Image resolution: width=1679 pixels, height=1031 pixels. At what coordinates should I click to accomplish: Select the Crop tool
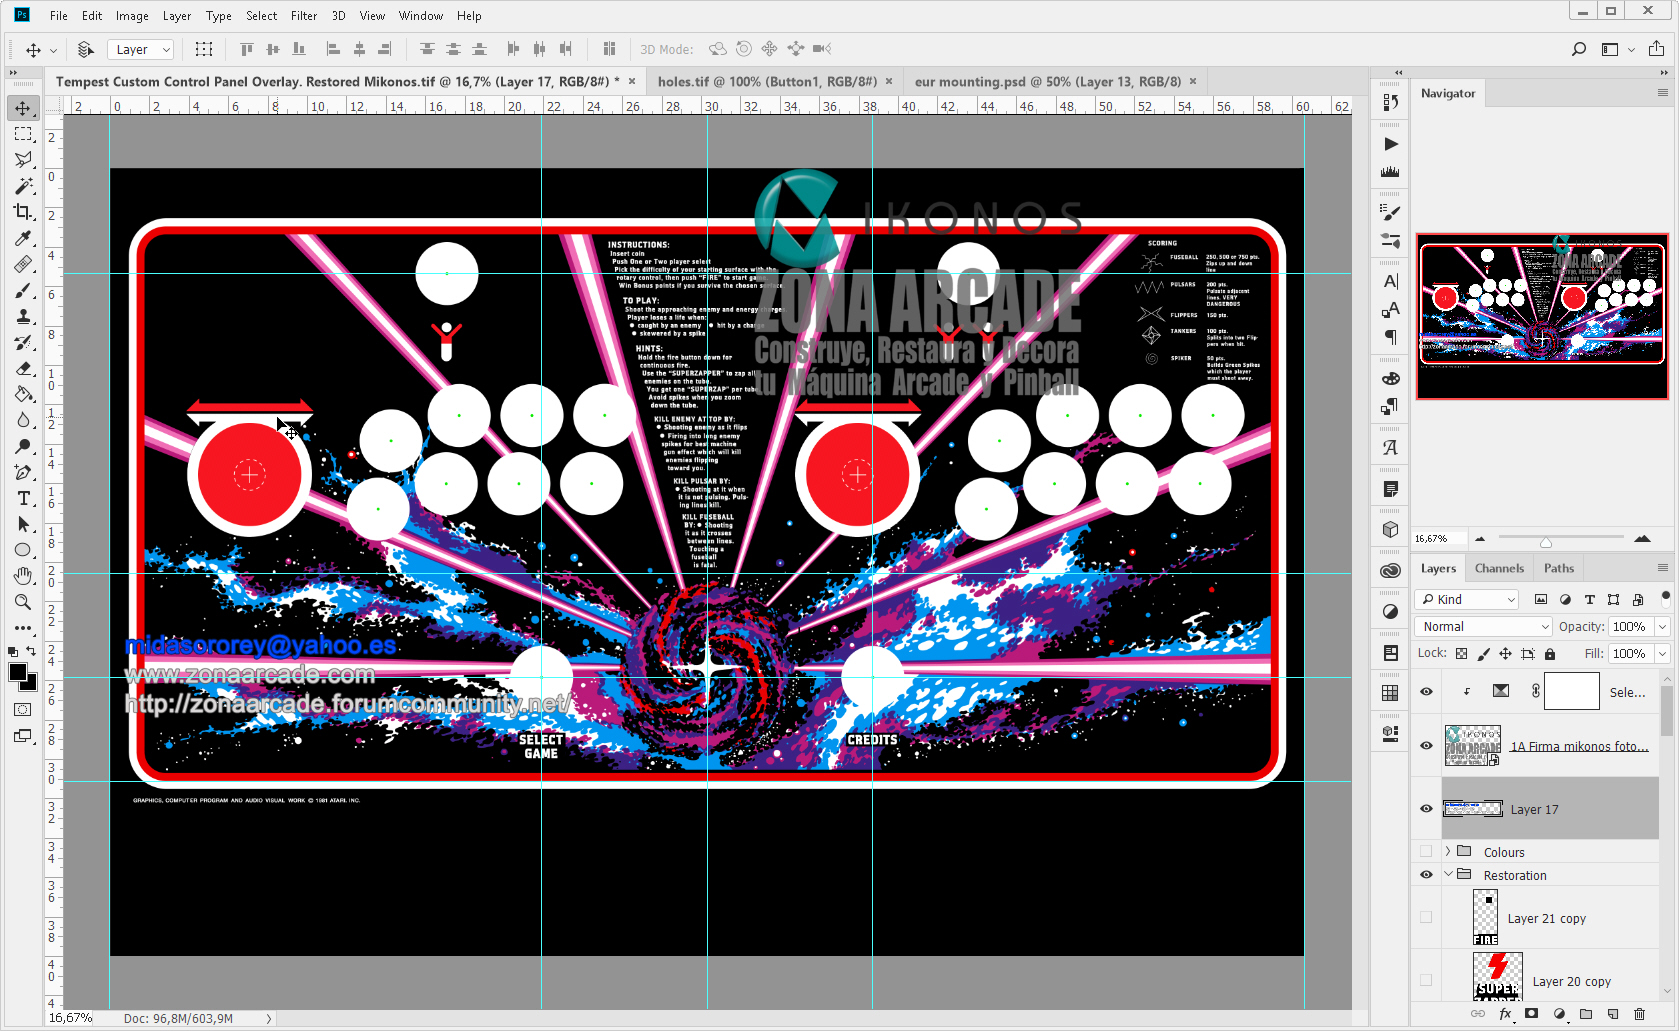coord(23,213)
